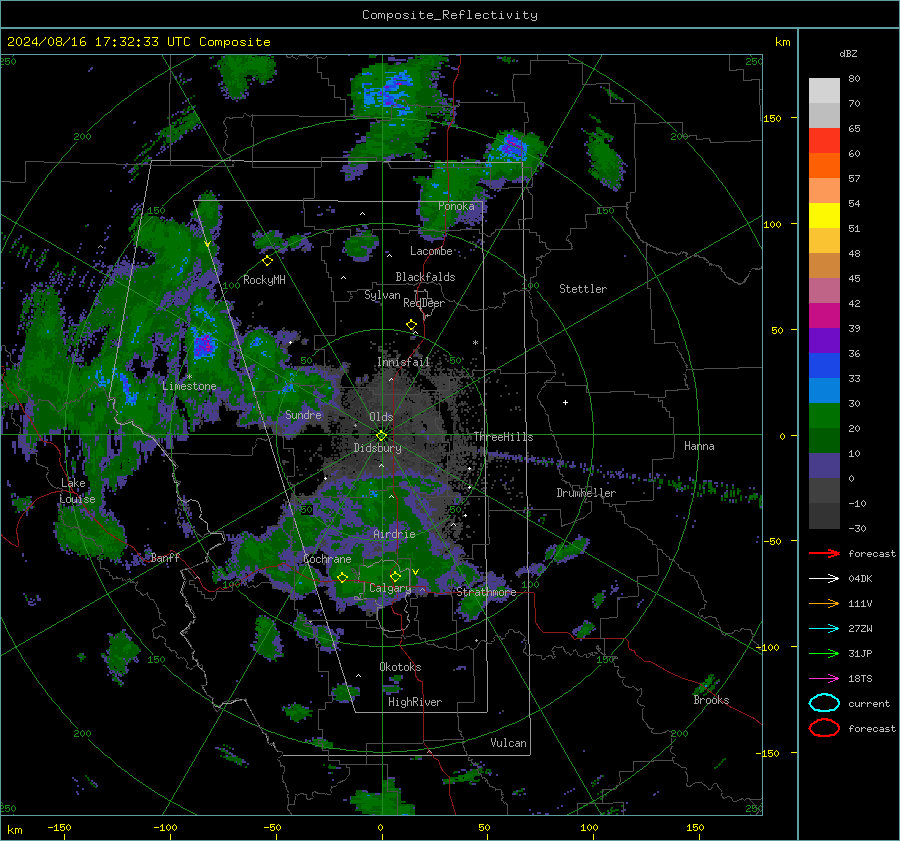Click the Okotoks label
Screen dimensions: 900x841
pyautogui.click(x=400, y=667)
